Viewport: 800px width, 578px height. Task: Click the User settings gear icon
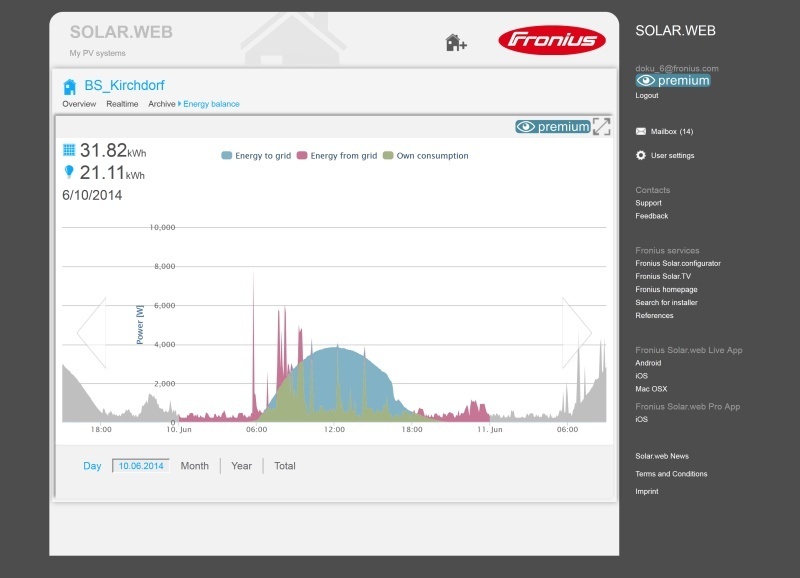641,155
